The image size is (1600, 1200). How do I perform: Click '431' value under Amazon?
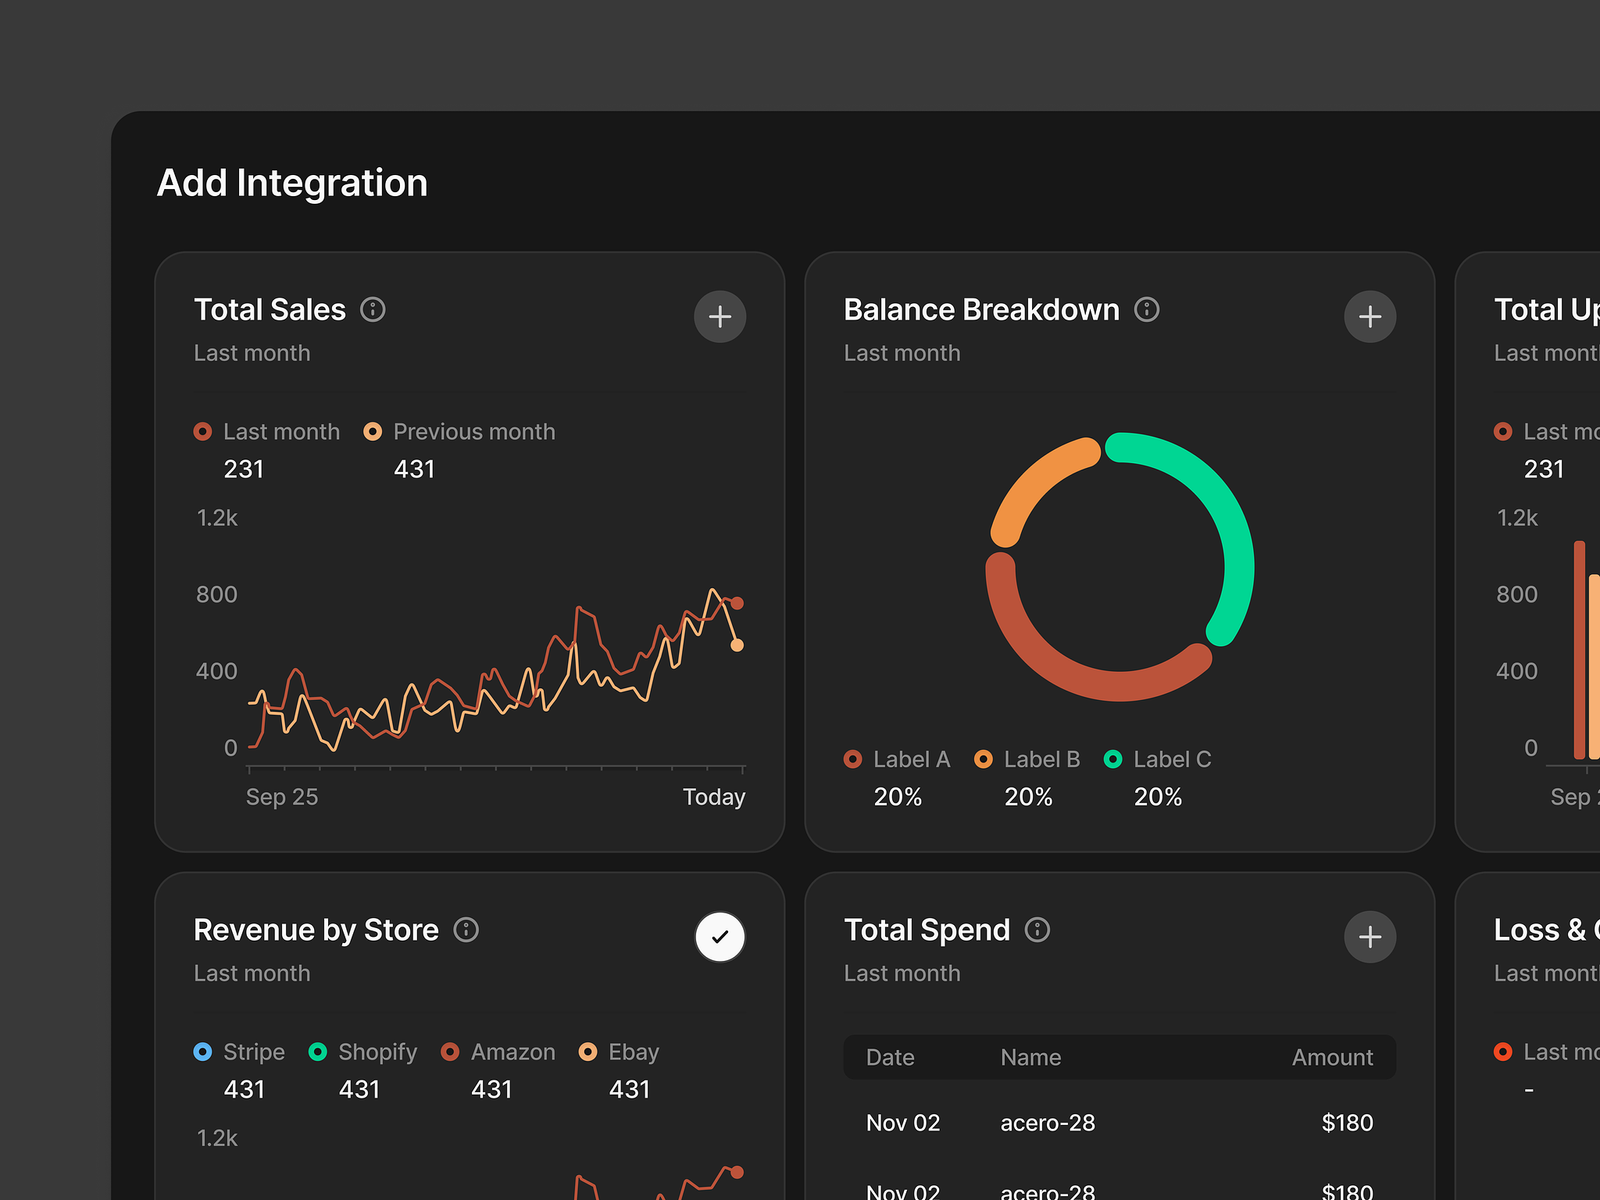coord(492,1089)
